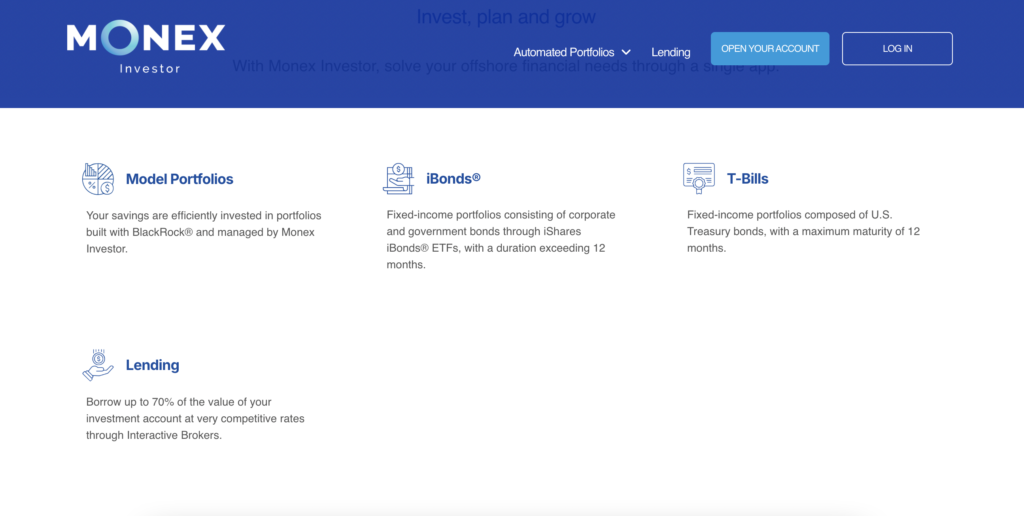Click the Lending hand-and-coin icon

(x=98, y=364)
